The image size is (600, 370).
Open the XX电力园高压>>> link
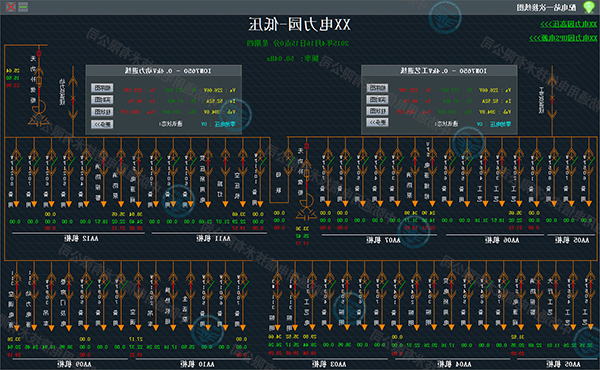(x=568, y=24)
